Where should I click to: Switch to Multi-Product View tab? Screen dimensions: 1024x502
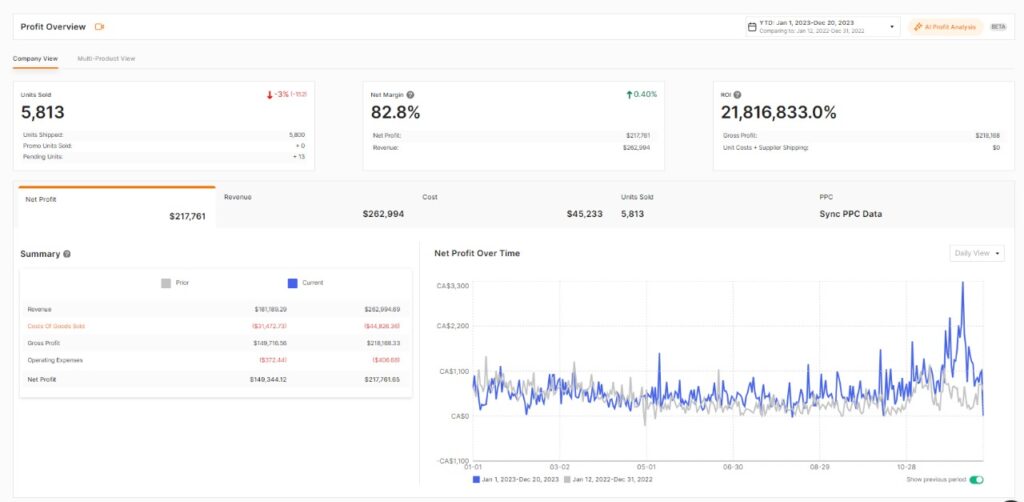point(106,59)
